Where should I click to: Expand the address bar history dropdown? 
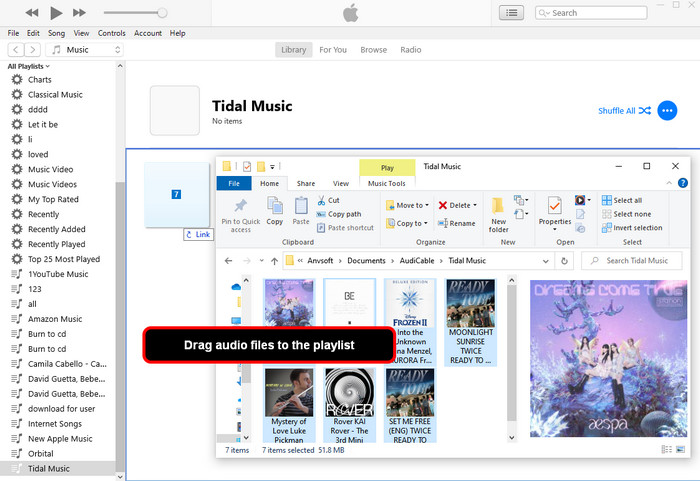(546, 261)
